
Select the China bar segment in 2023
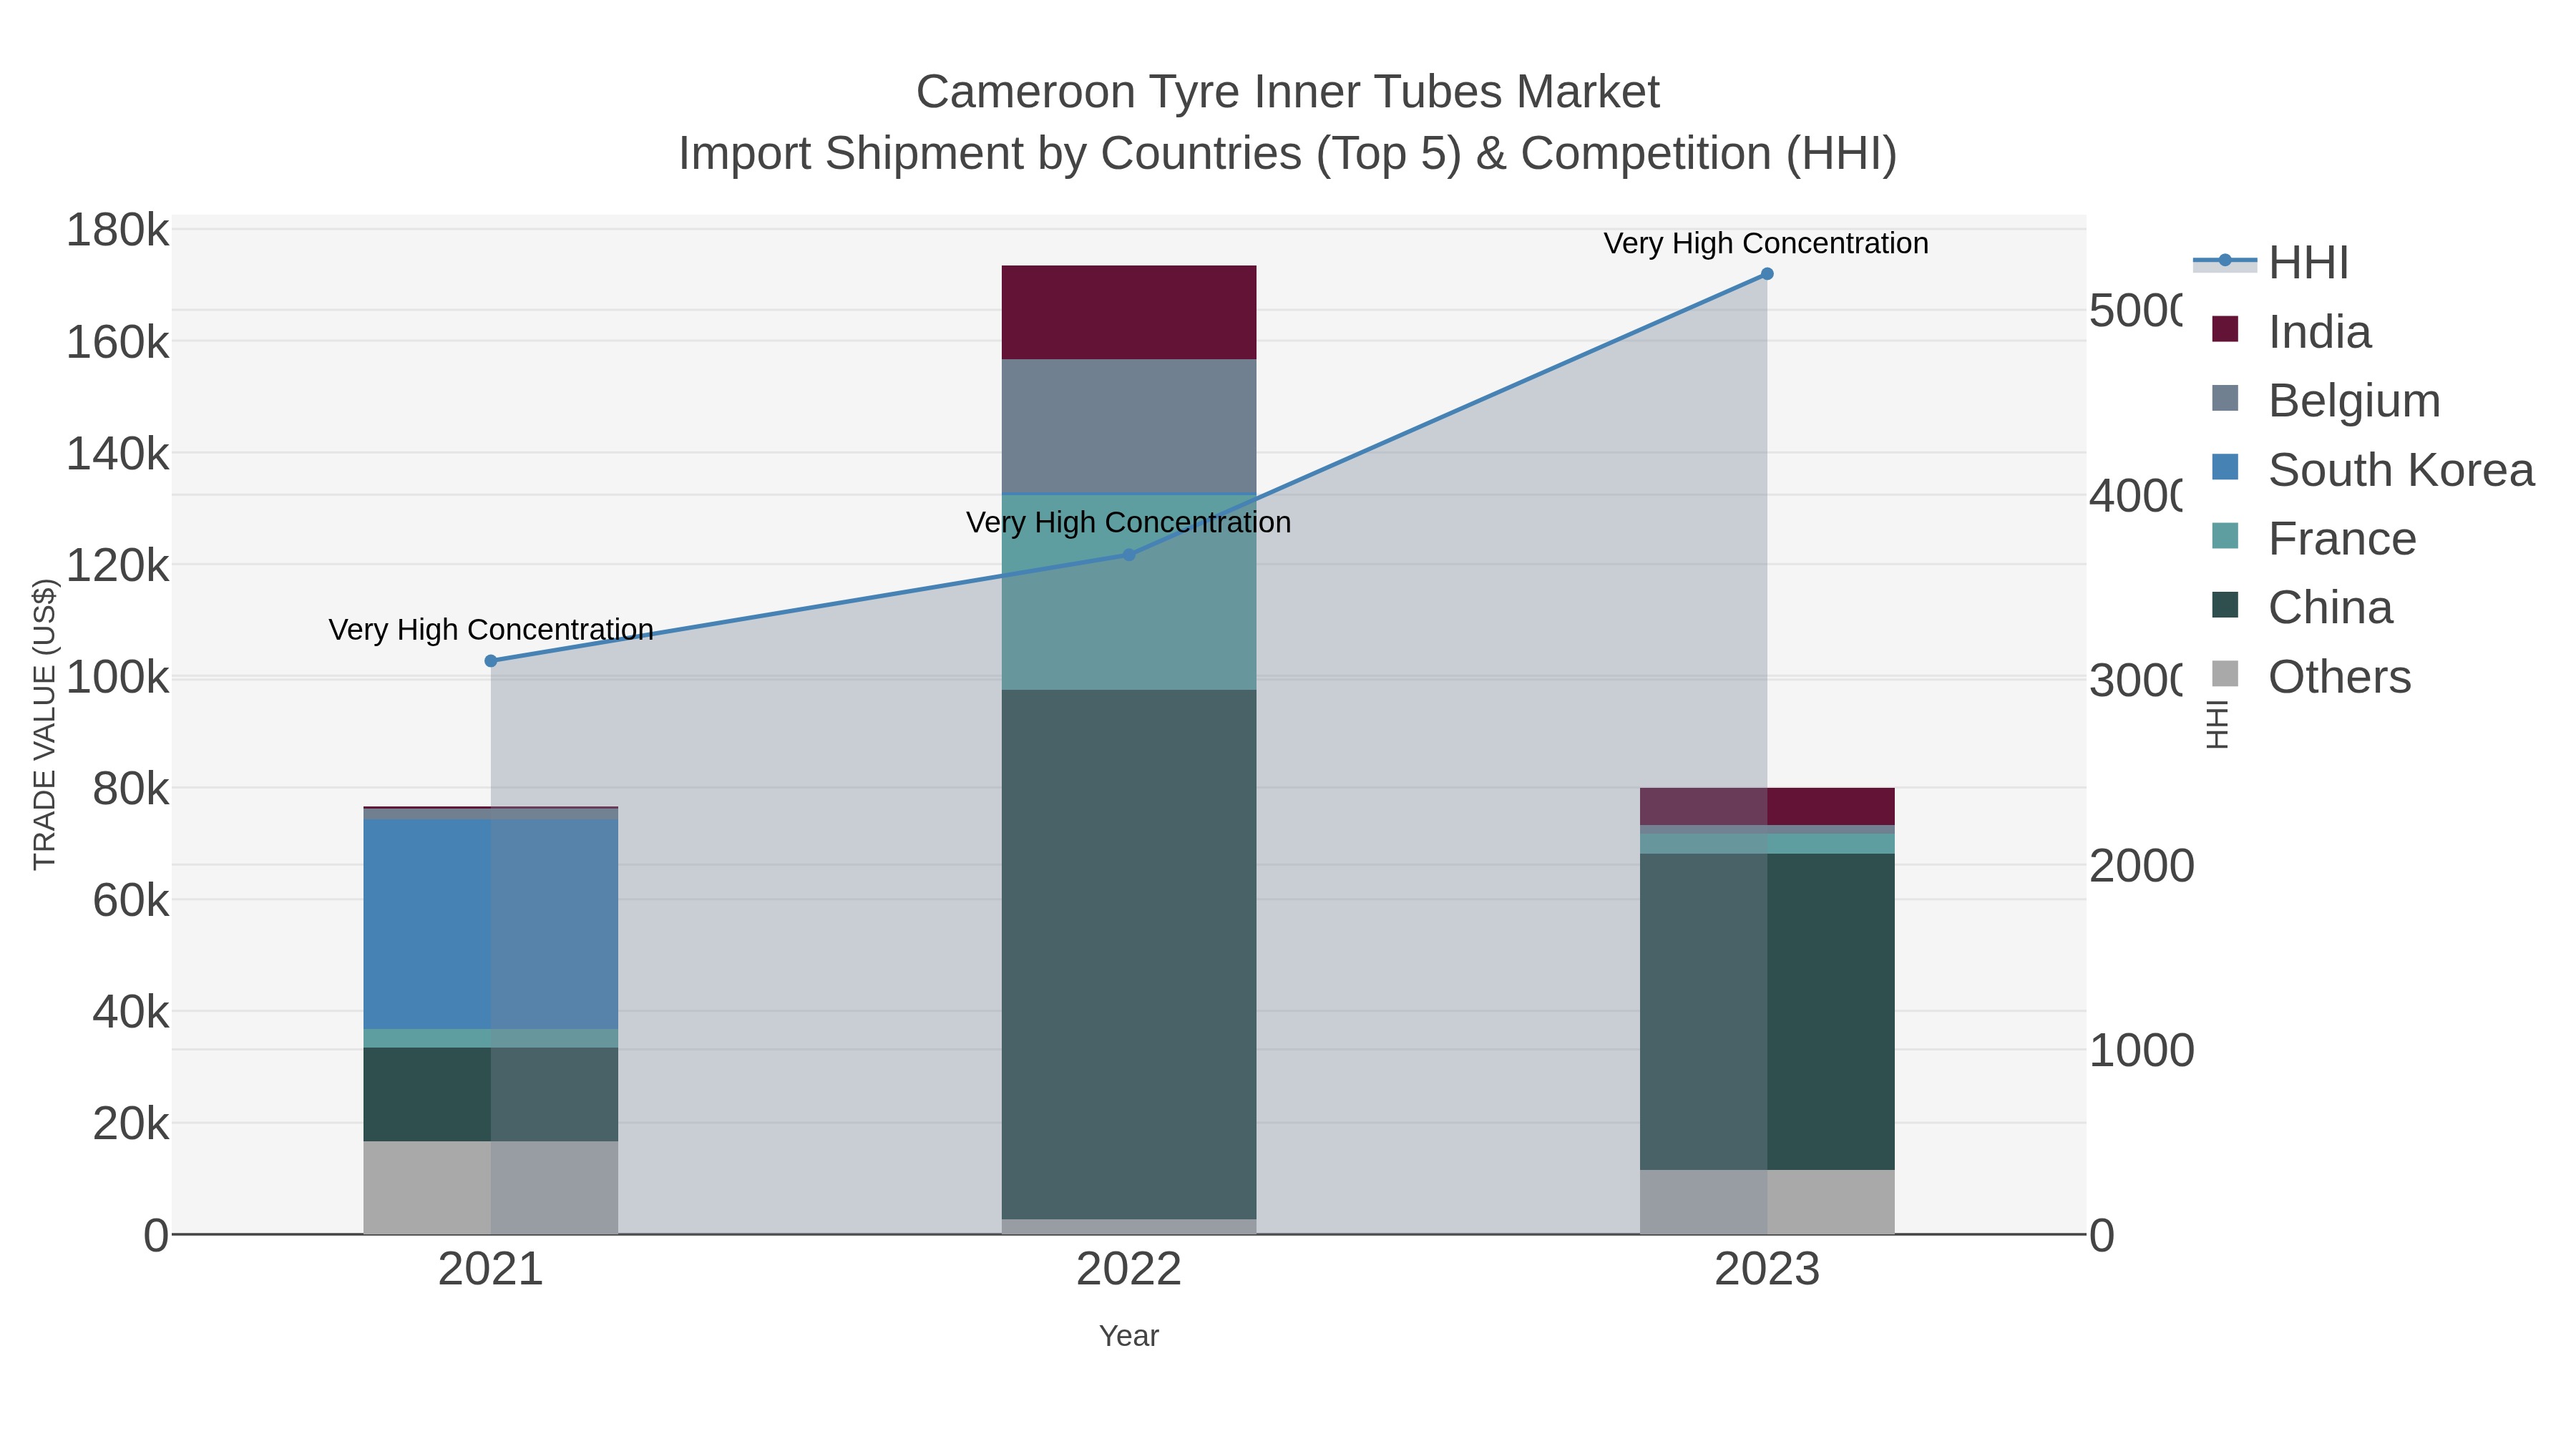(1767, 1012)
